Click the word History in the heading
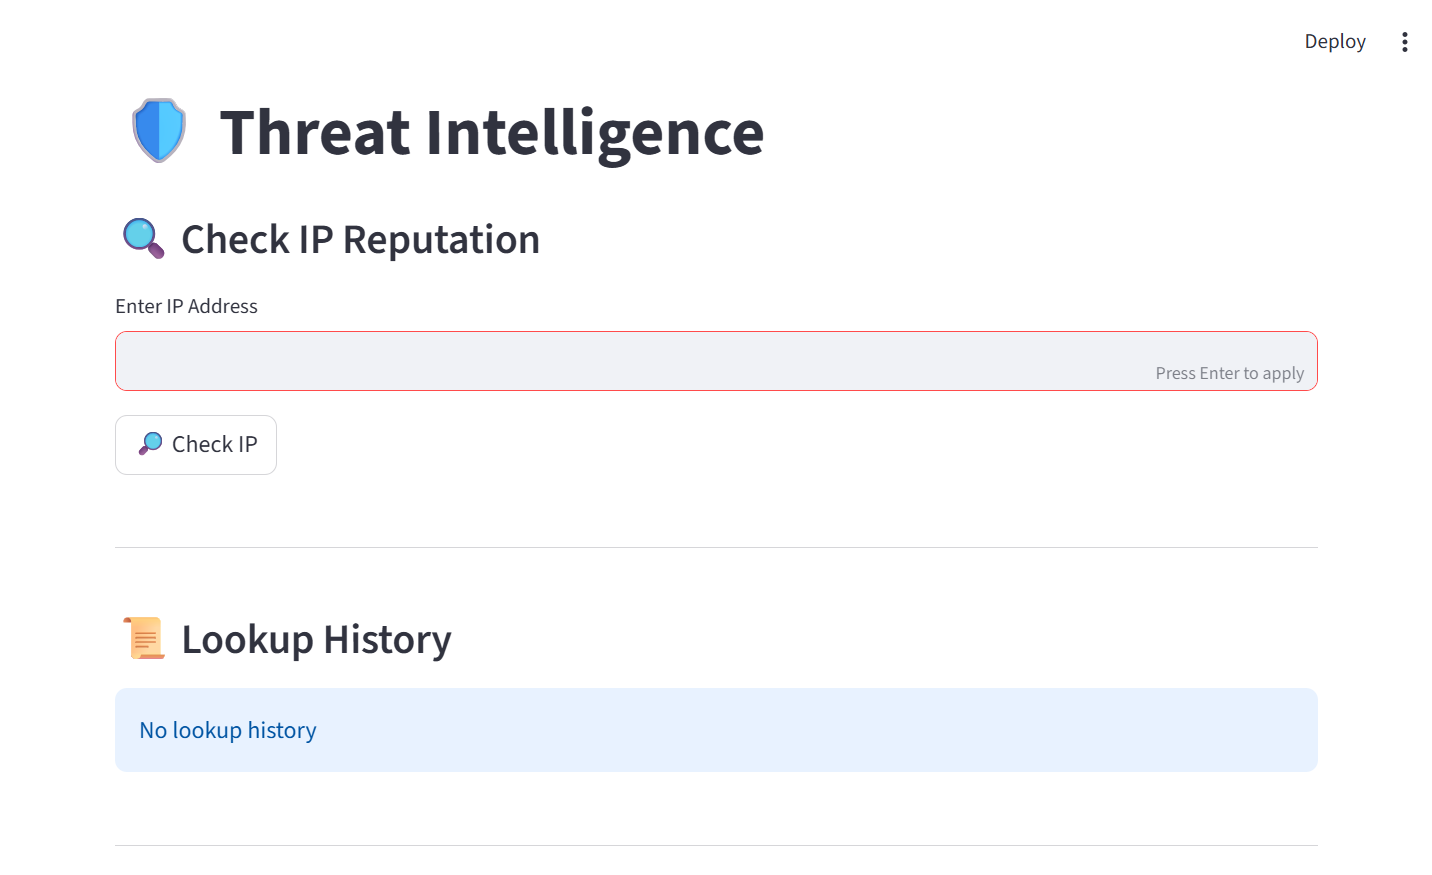Viewport: 1432px width, 875px height. point(387,640)
